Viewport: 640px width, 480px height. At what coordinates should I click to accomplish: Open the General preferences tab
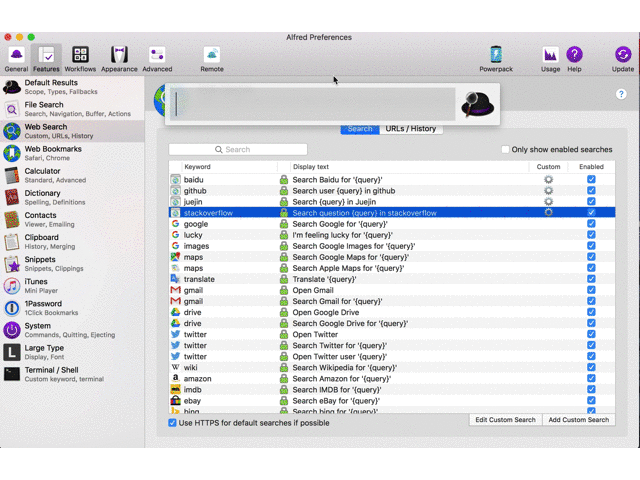tap(16, 59)
